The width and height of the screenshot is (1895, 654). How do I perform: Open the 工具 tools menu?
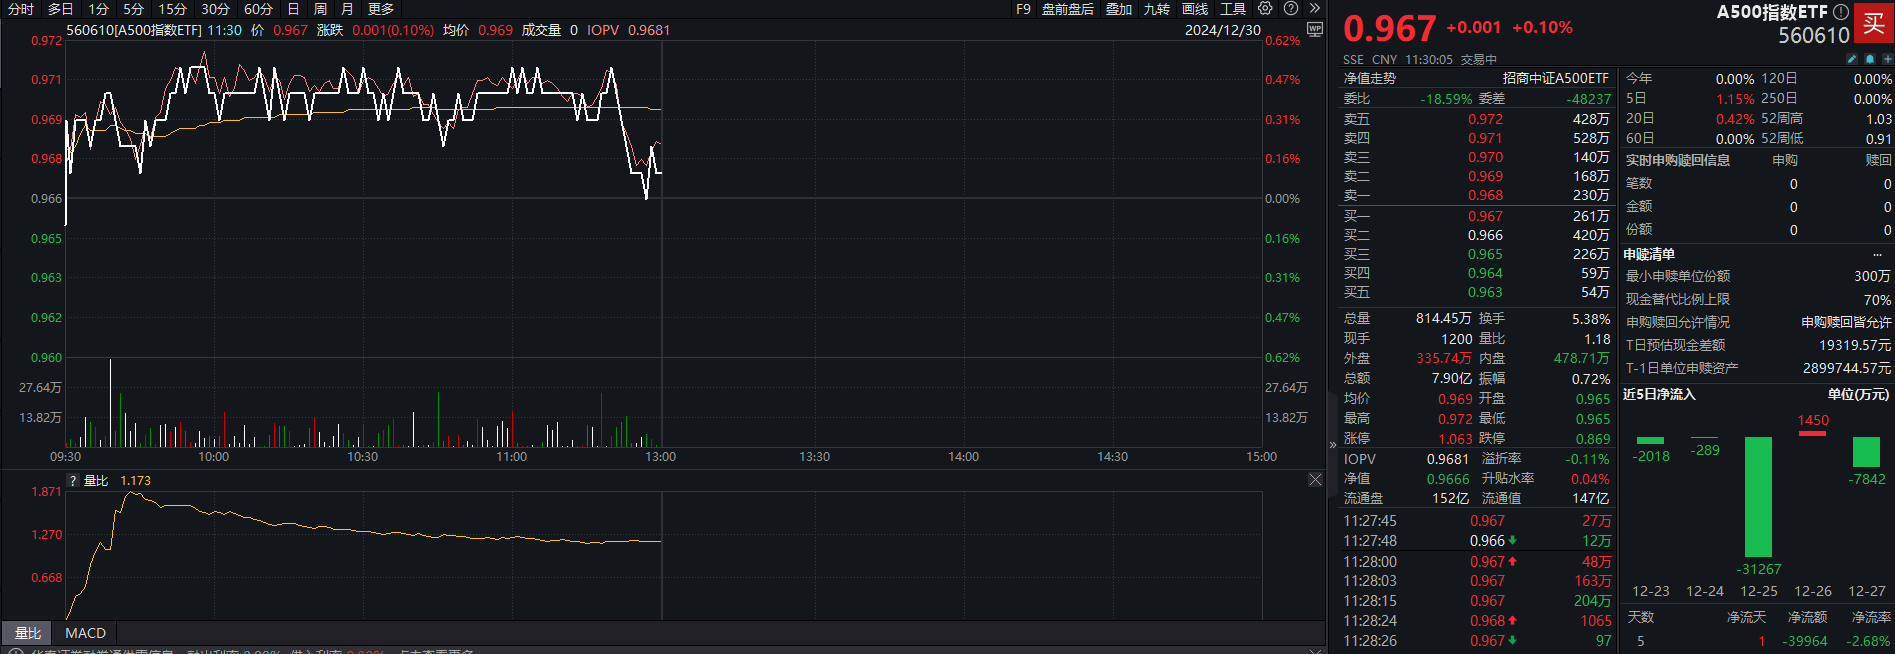pyautogui.click(x=1233, y=9)
